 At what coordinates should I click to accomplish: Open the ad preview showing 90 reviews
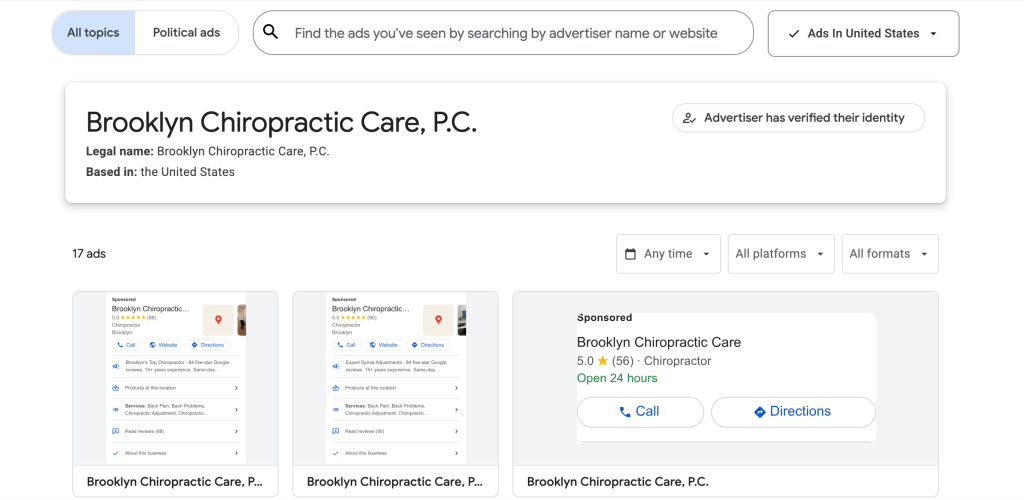(x=395, y=394)
